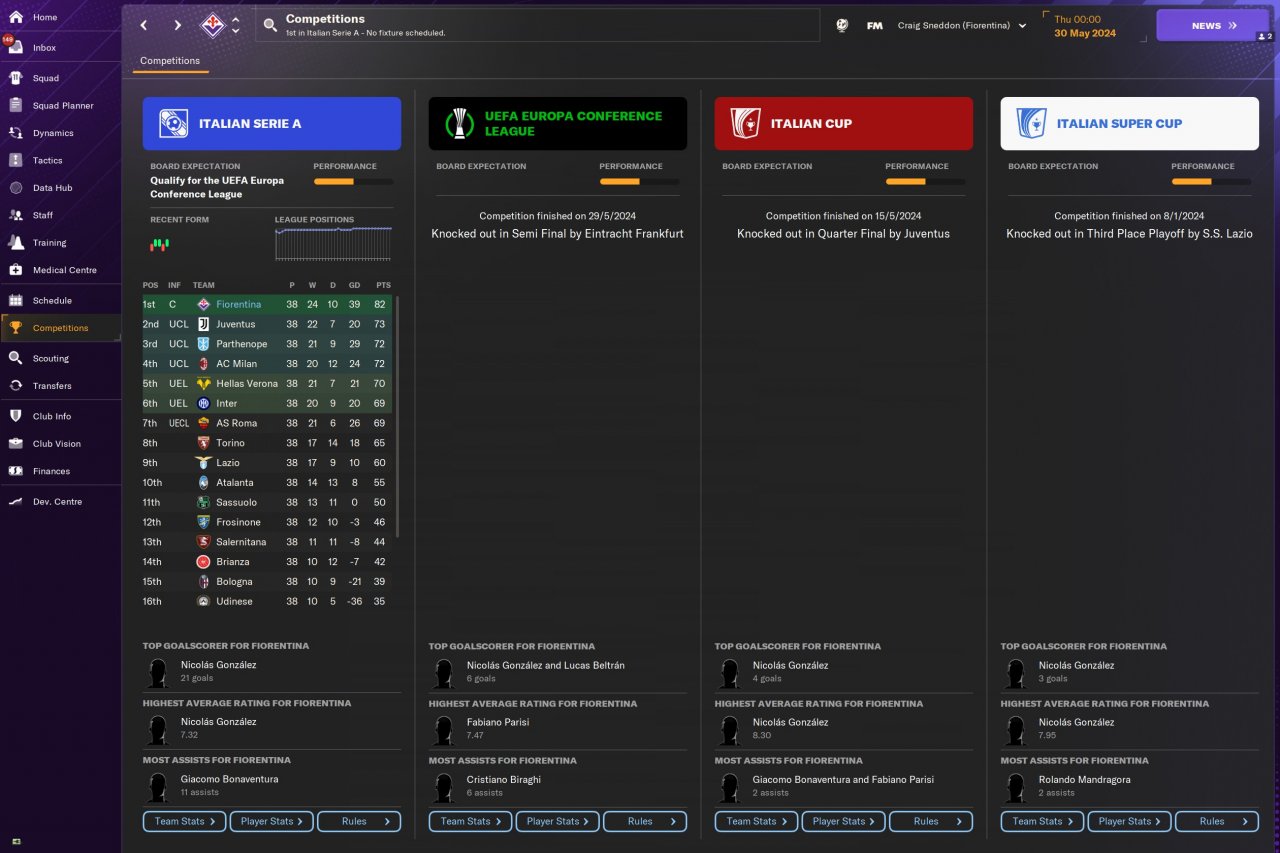Open Team Stats under Italian Serie A
This screenshot has width=1280, height=853.
(185, 822)
